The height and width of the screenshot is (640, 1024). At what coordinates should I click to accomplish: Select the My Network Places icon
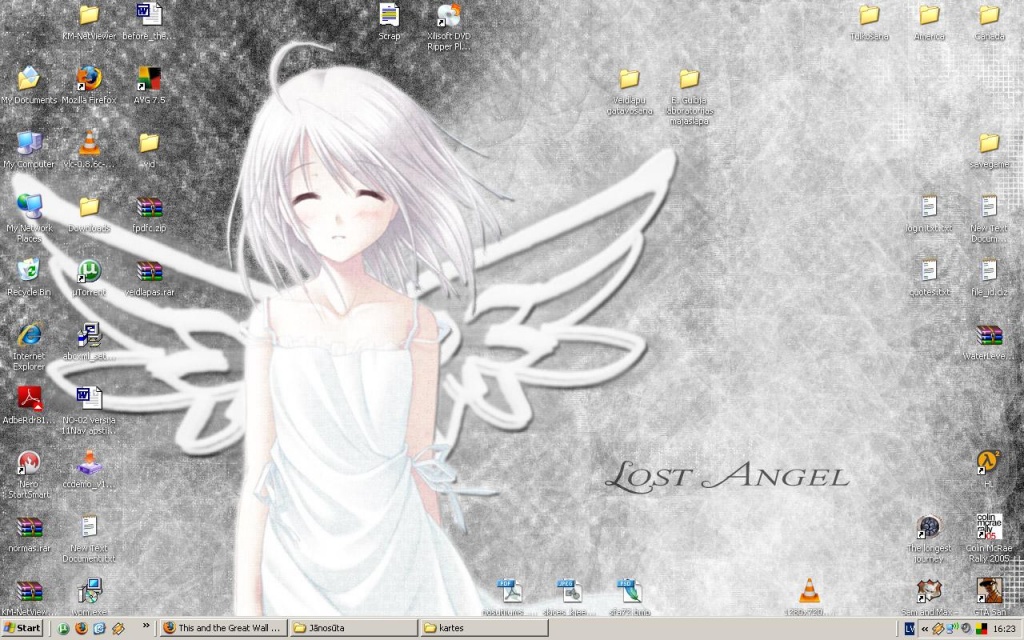click(x=29, y=218)
